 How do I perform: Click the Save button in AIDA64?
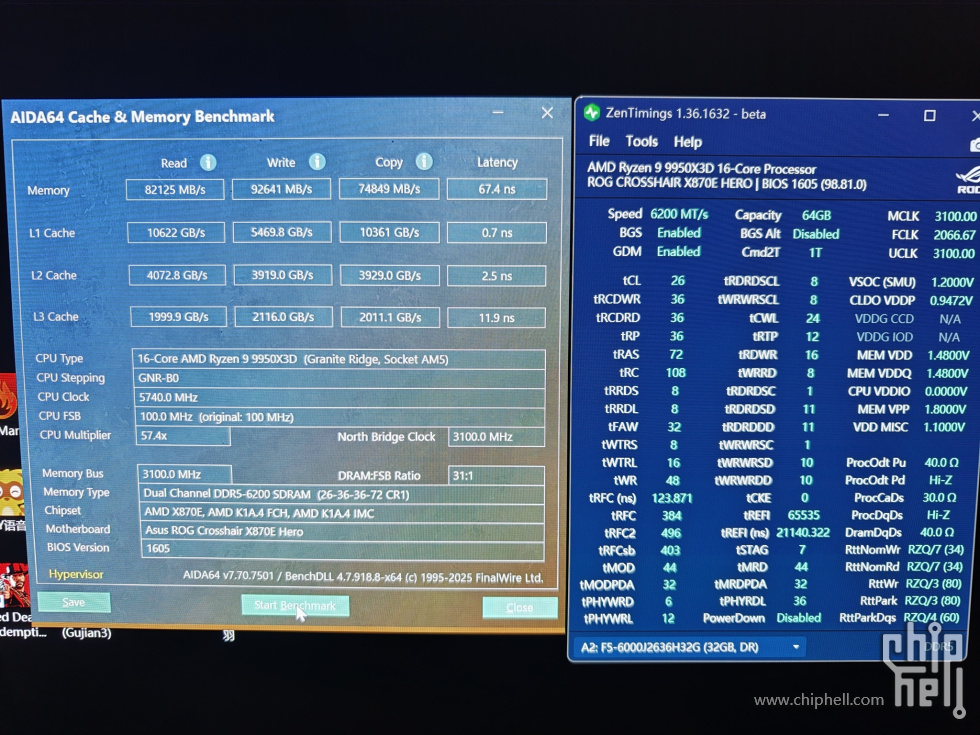tap(74, 602)
